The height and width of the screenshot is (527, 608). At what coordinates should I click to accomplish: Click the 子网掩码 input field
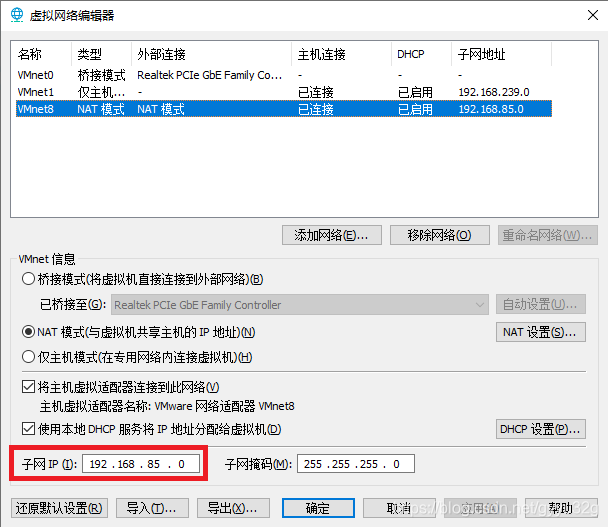coord(356,464)
